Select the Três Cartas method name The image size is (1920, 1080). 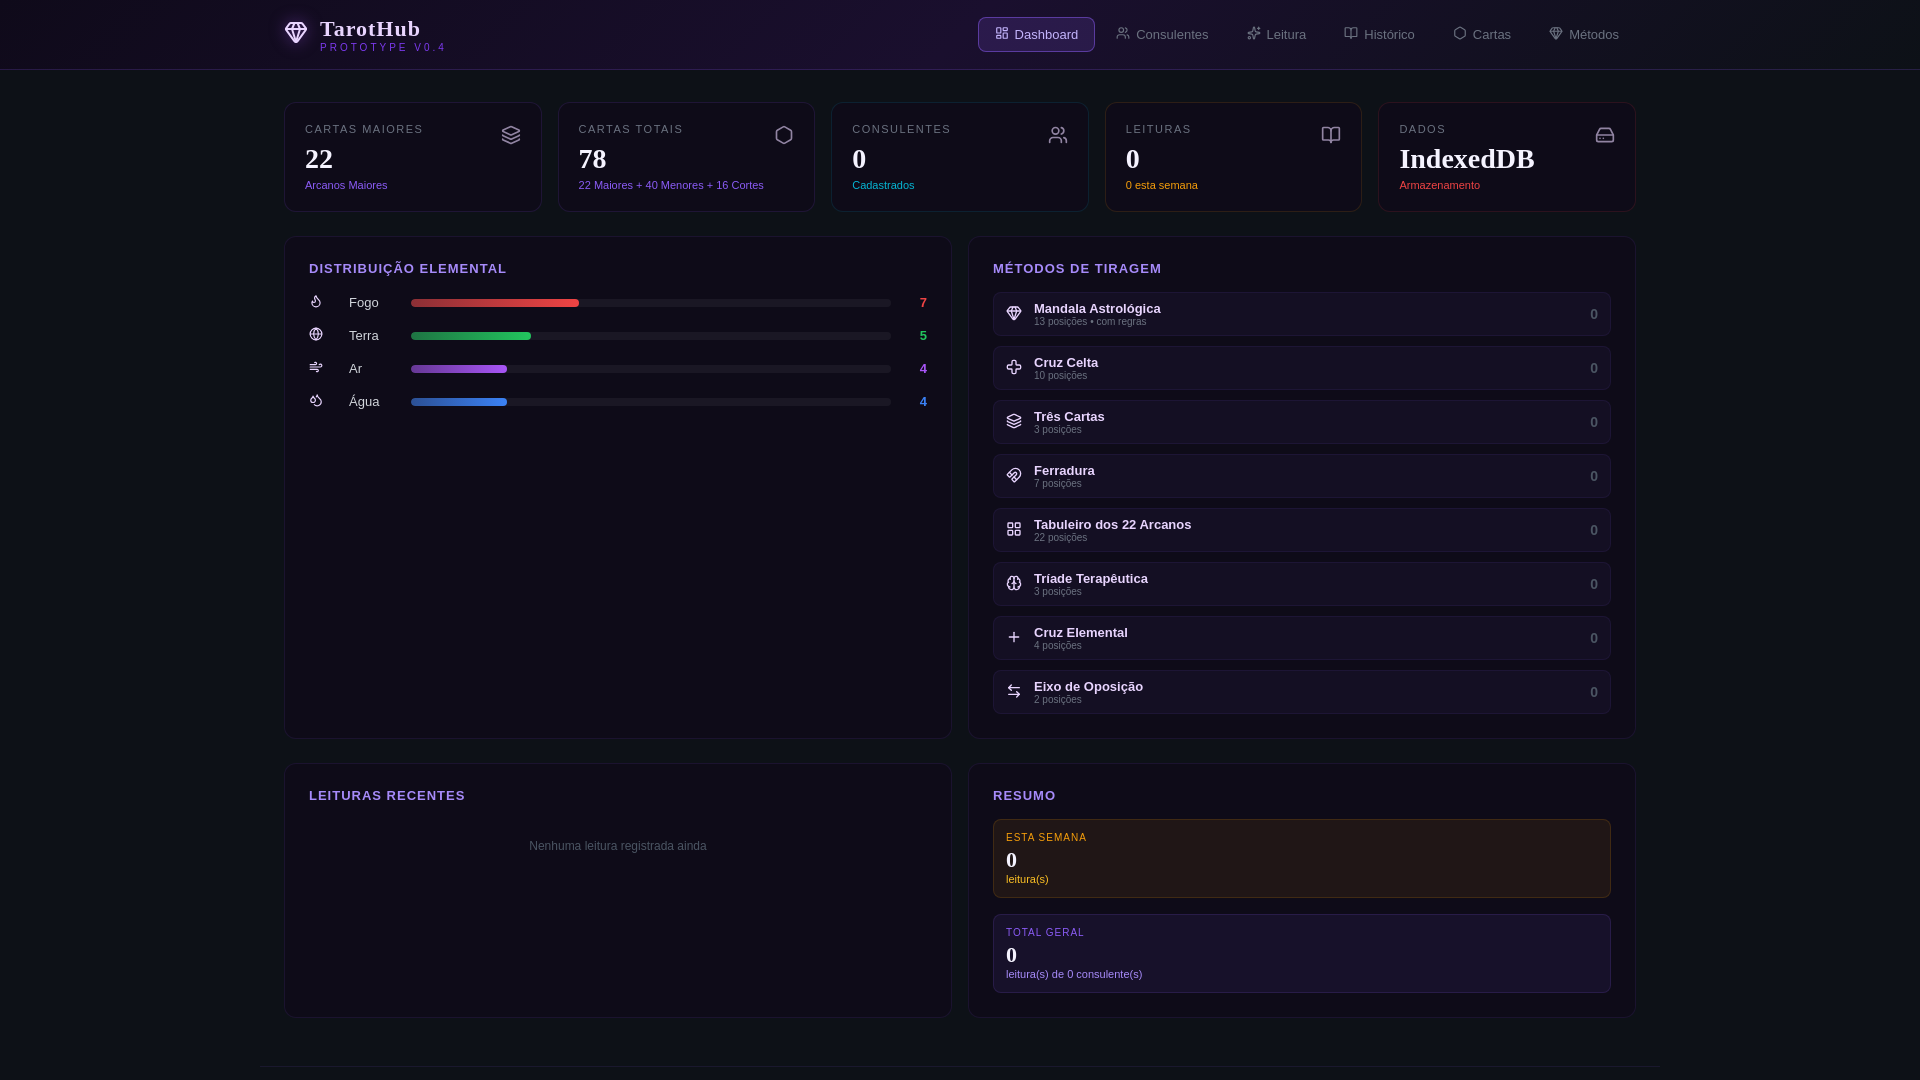click(1069, 417)
